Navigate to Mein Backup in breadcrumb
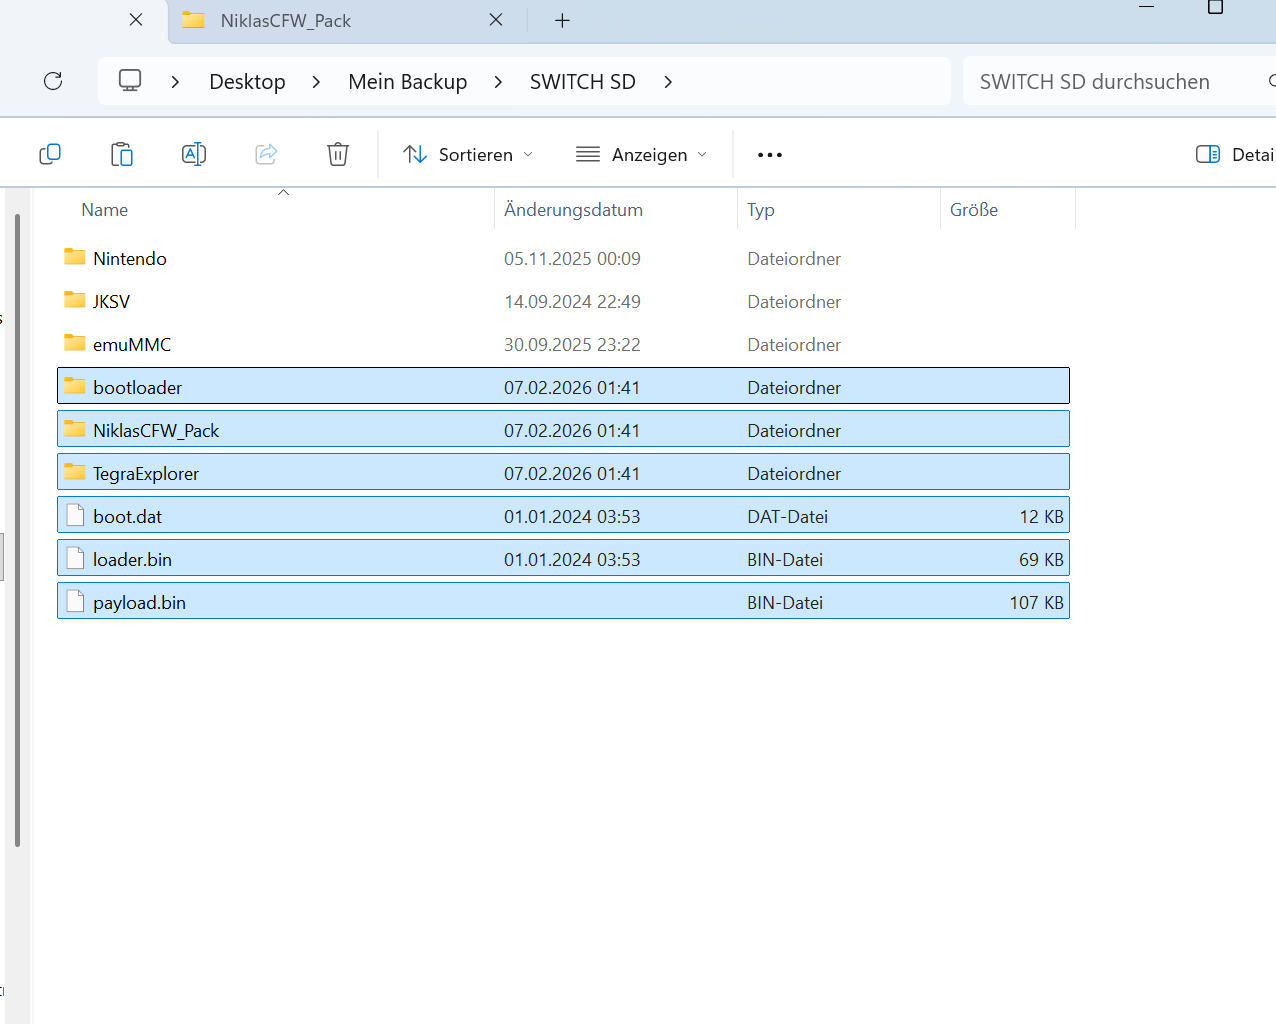The height and width of the screenshot is (1024, 1276). [x=407, y=82]
